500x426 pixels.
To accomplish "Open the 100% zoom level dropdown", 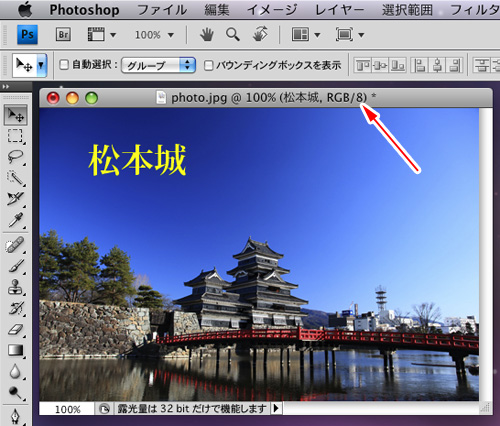I will tap(154, 35).
